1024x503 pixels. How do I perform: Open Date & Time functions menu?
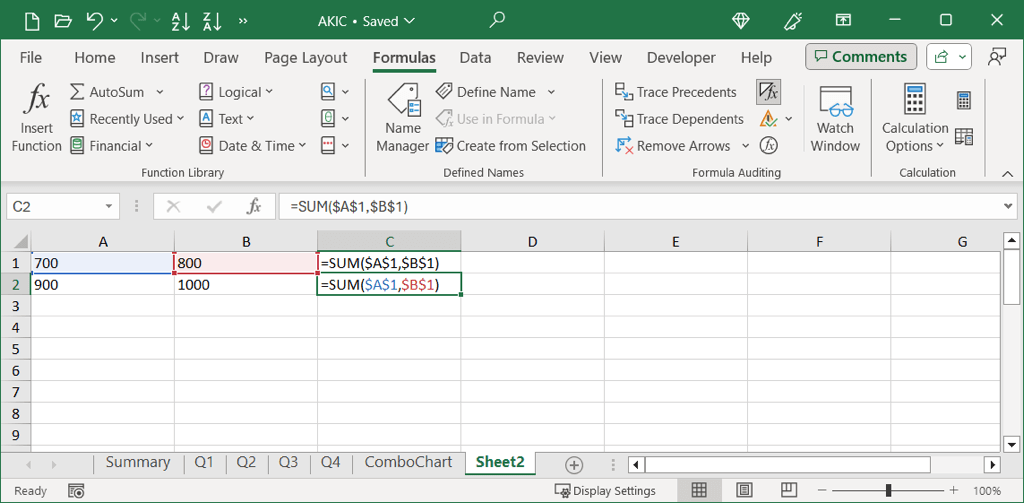pos(253,146)
